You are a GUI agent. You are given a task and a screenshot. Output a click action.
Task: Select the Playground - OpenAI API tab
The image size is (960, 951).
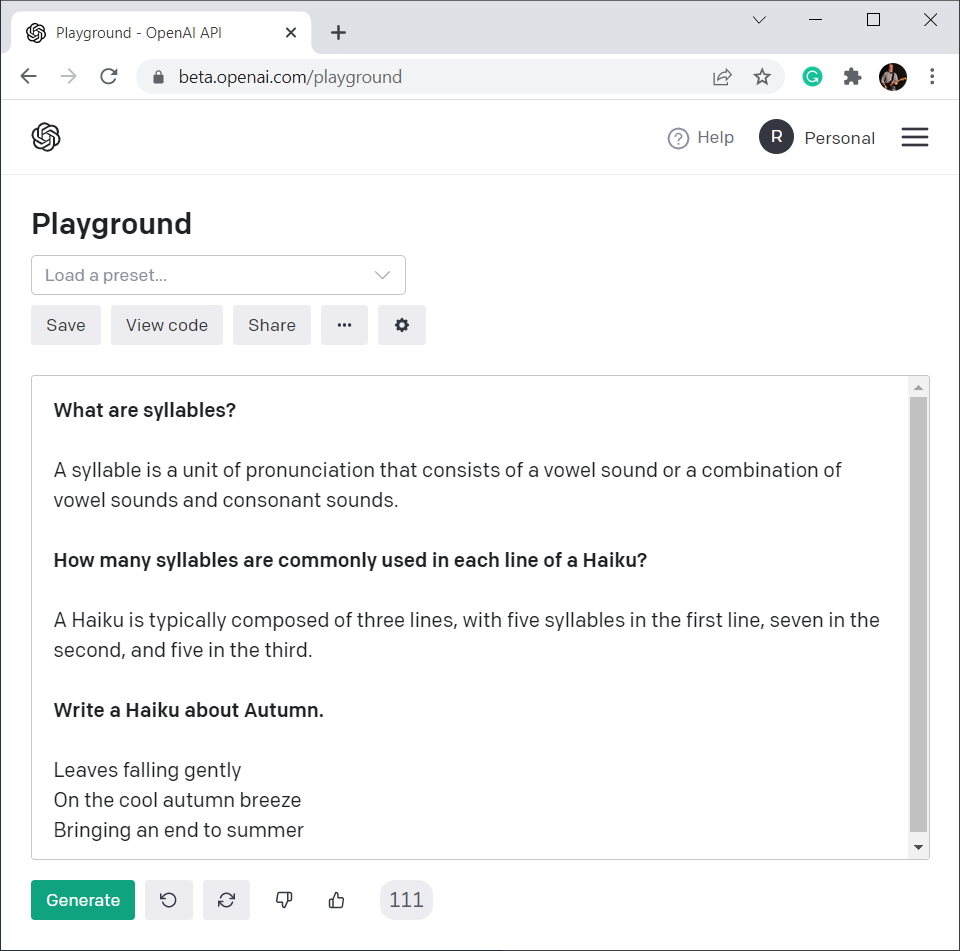click(160, 32)
